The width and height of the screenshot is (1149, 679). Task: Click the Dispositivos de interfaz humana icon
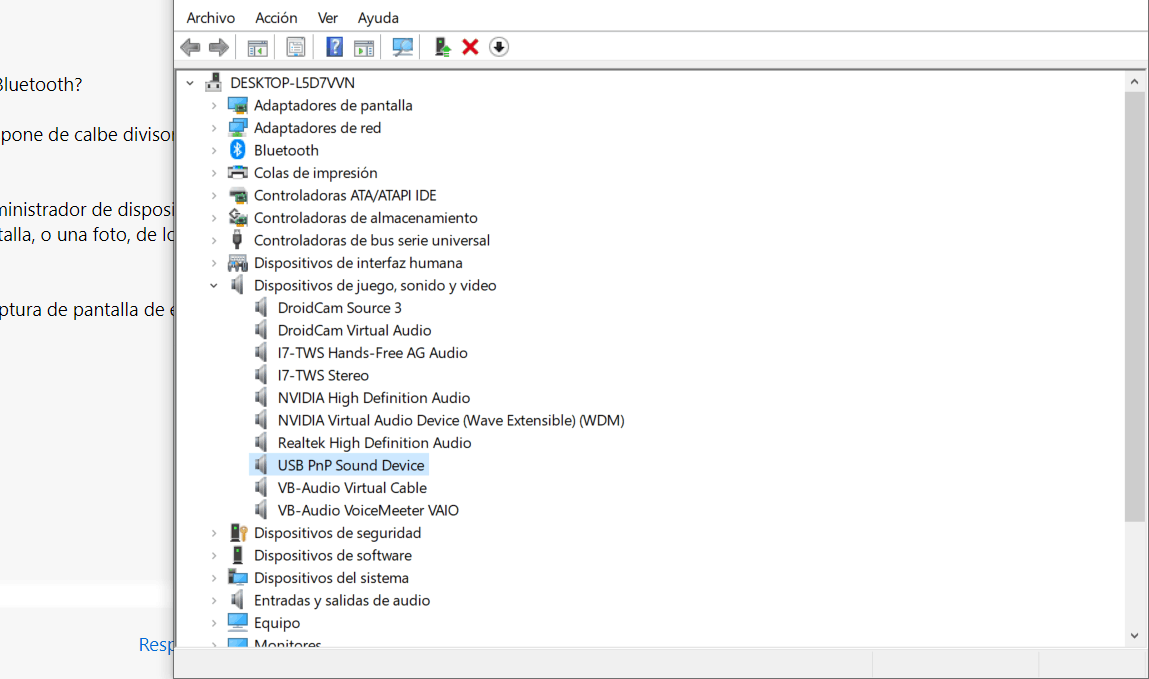237,263
